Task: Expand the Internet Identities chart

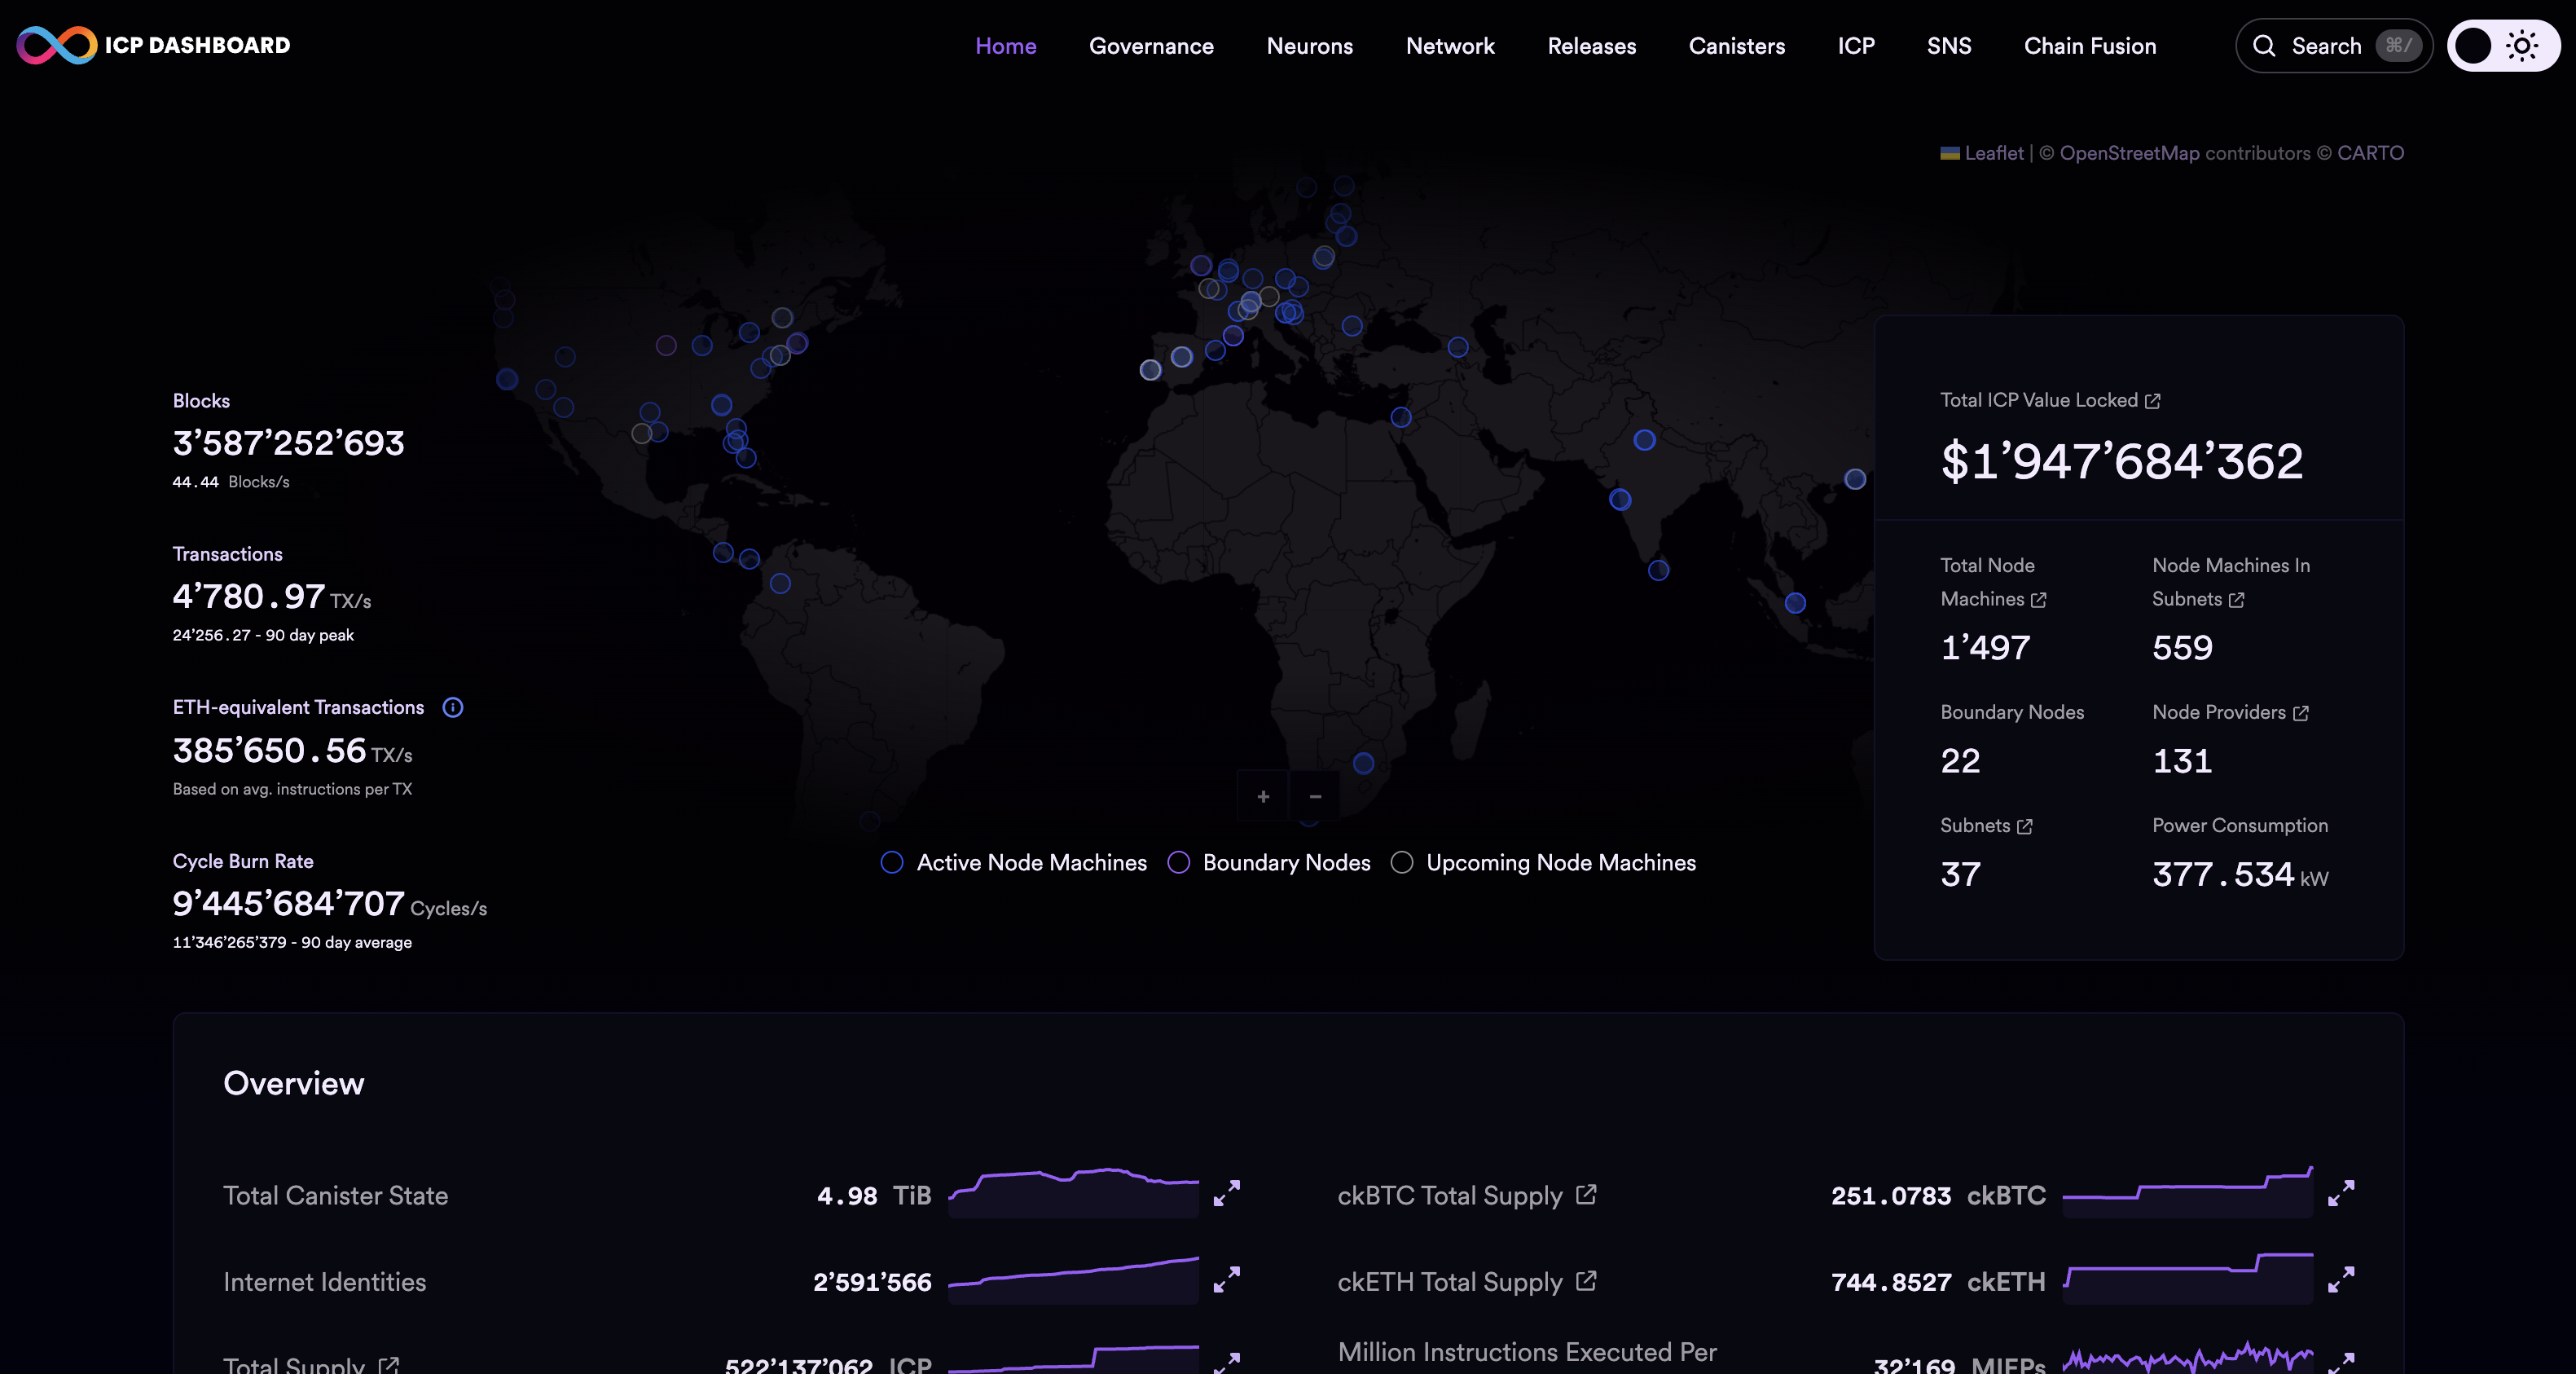Action: pyautogui.click(x=1226, y=1279)
